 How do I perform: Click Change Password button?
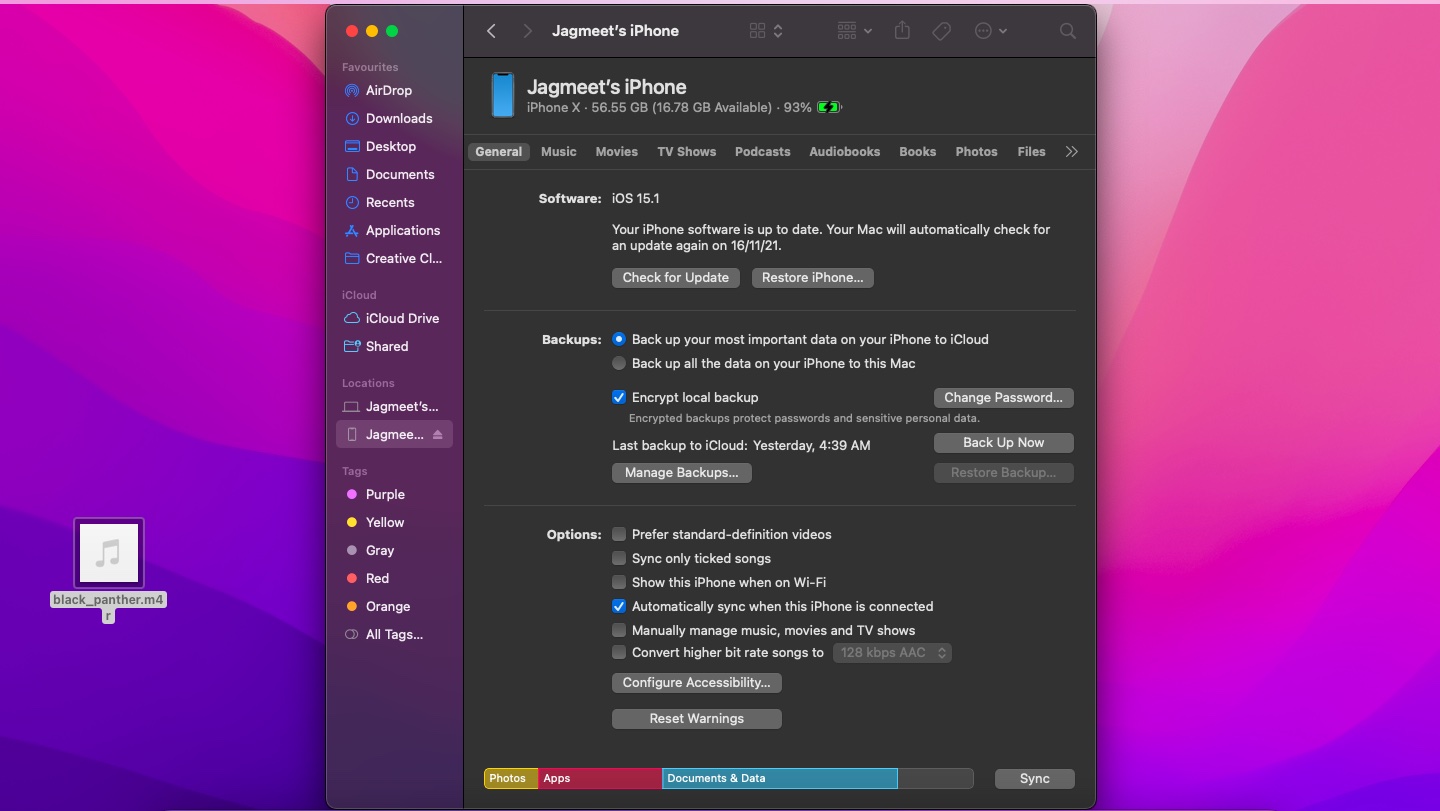pos(1003,398)
